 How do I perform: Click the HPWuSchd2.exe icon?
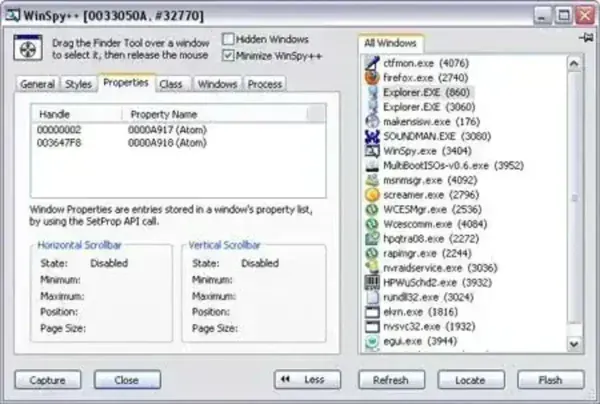372,282
